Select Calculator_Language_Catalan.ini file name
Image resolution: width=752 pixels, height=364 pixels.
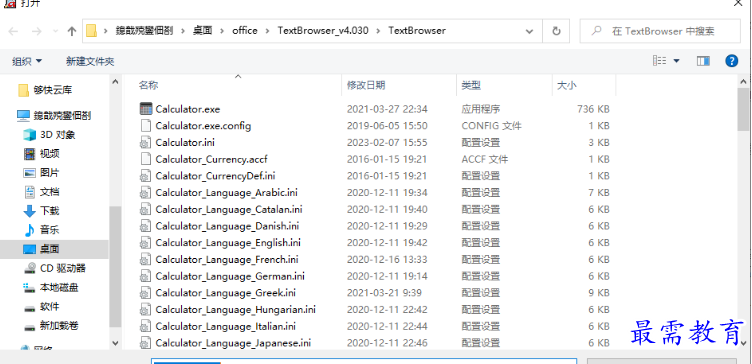pyautogui.click(x=229, y=210)
